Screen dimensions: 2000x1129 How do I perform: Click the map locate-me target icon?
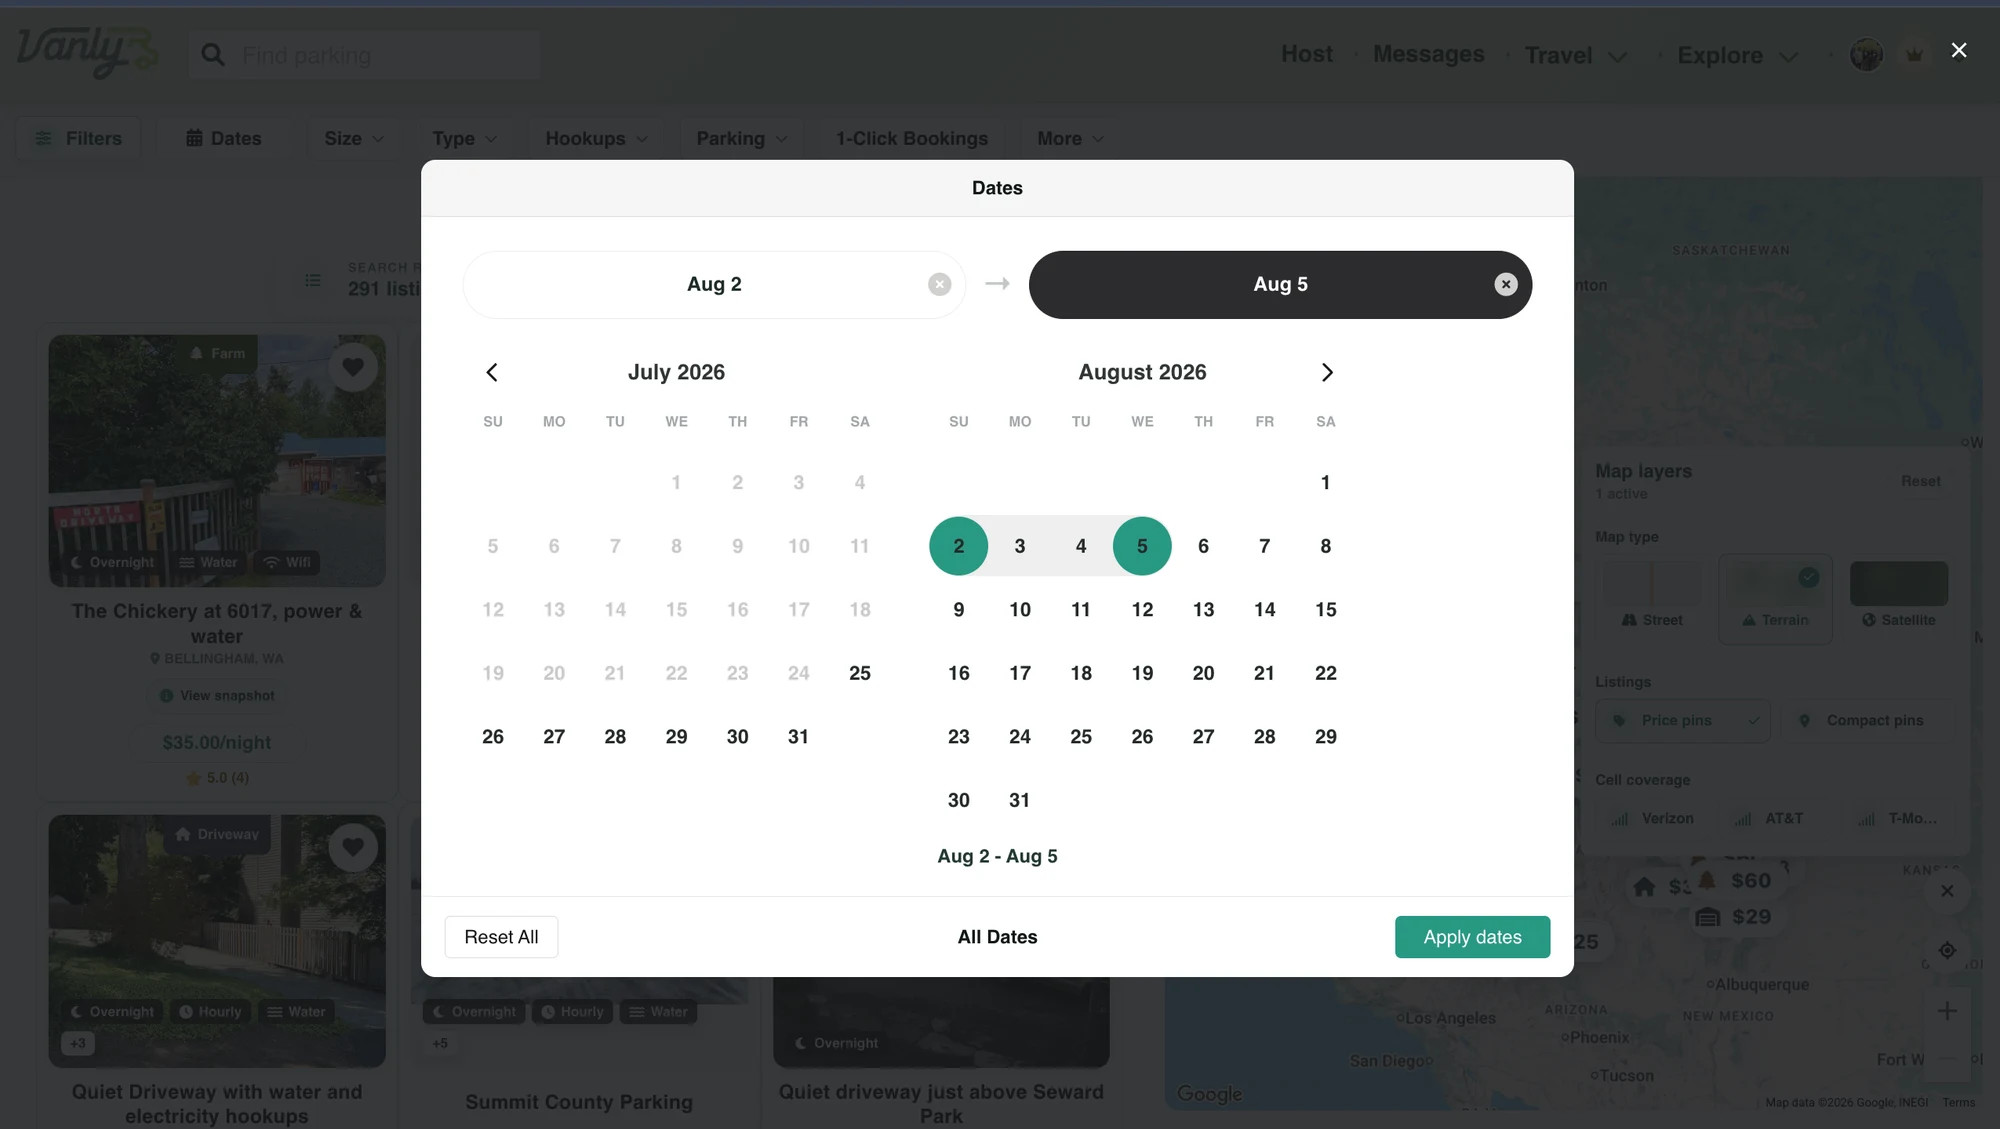coord(1947,950)
